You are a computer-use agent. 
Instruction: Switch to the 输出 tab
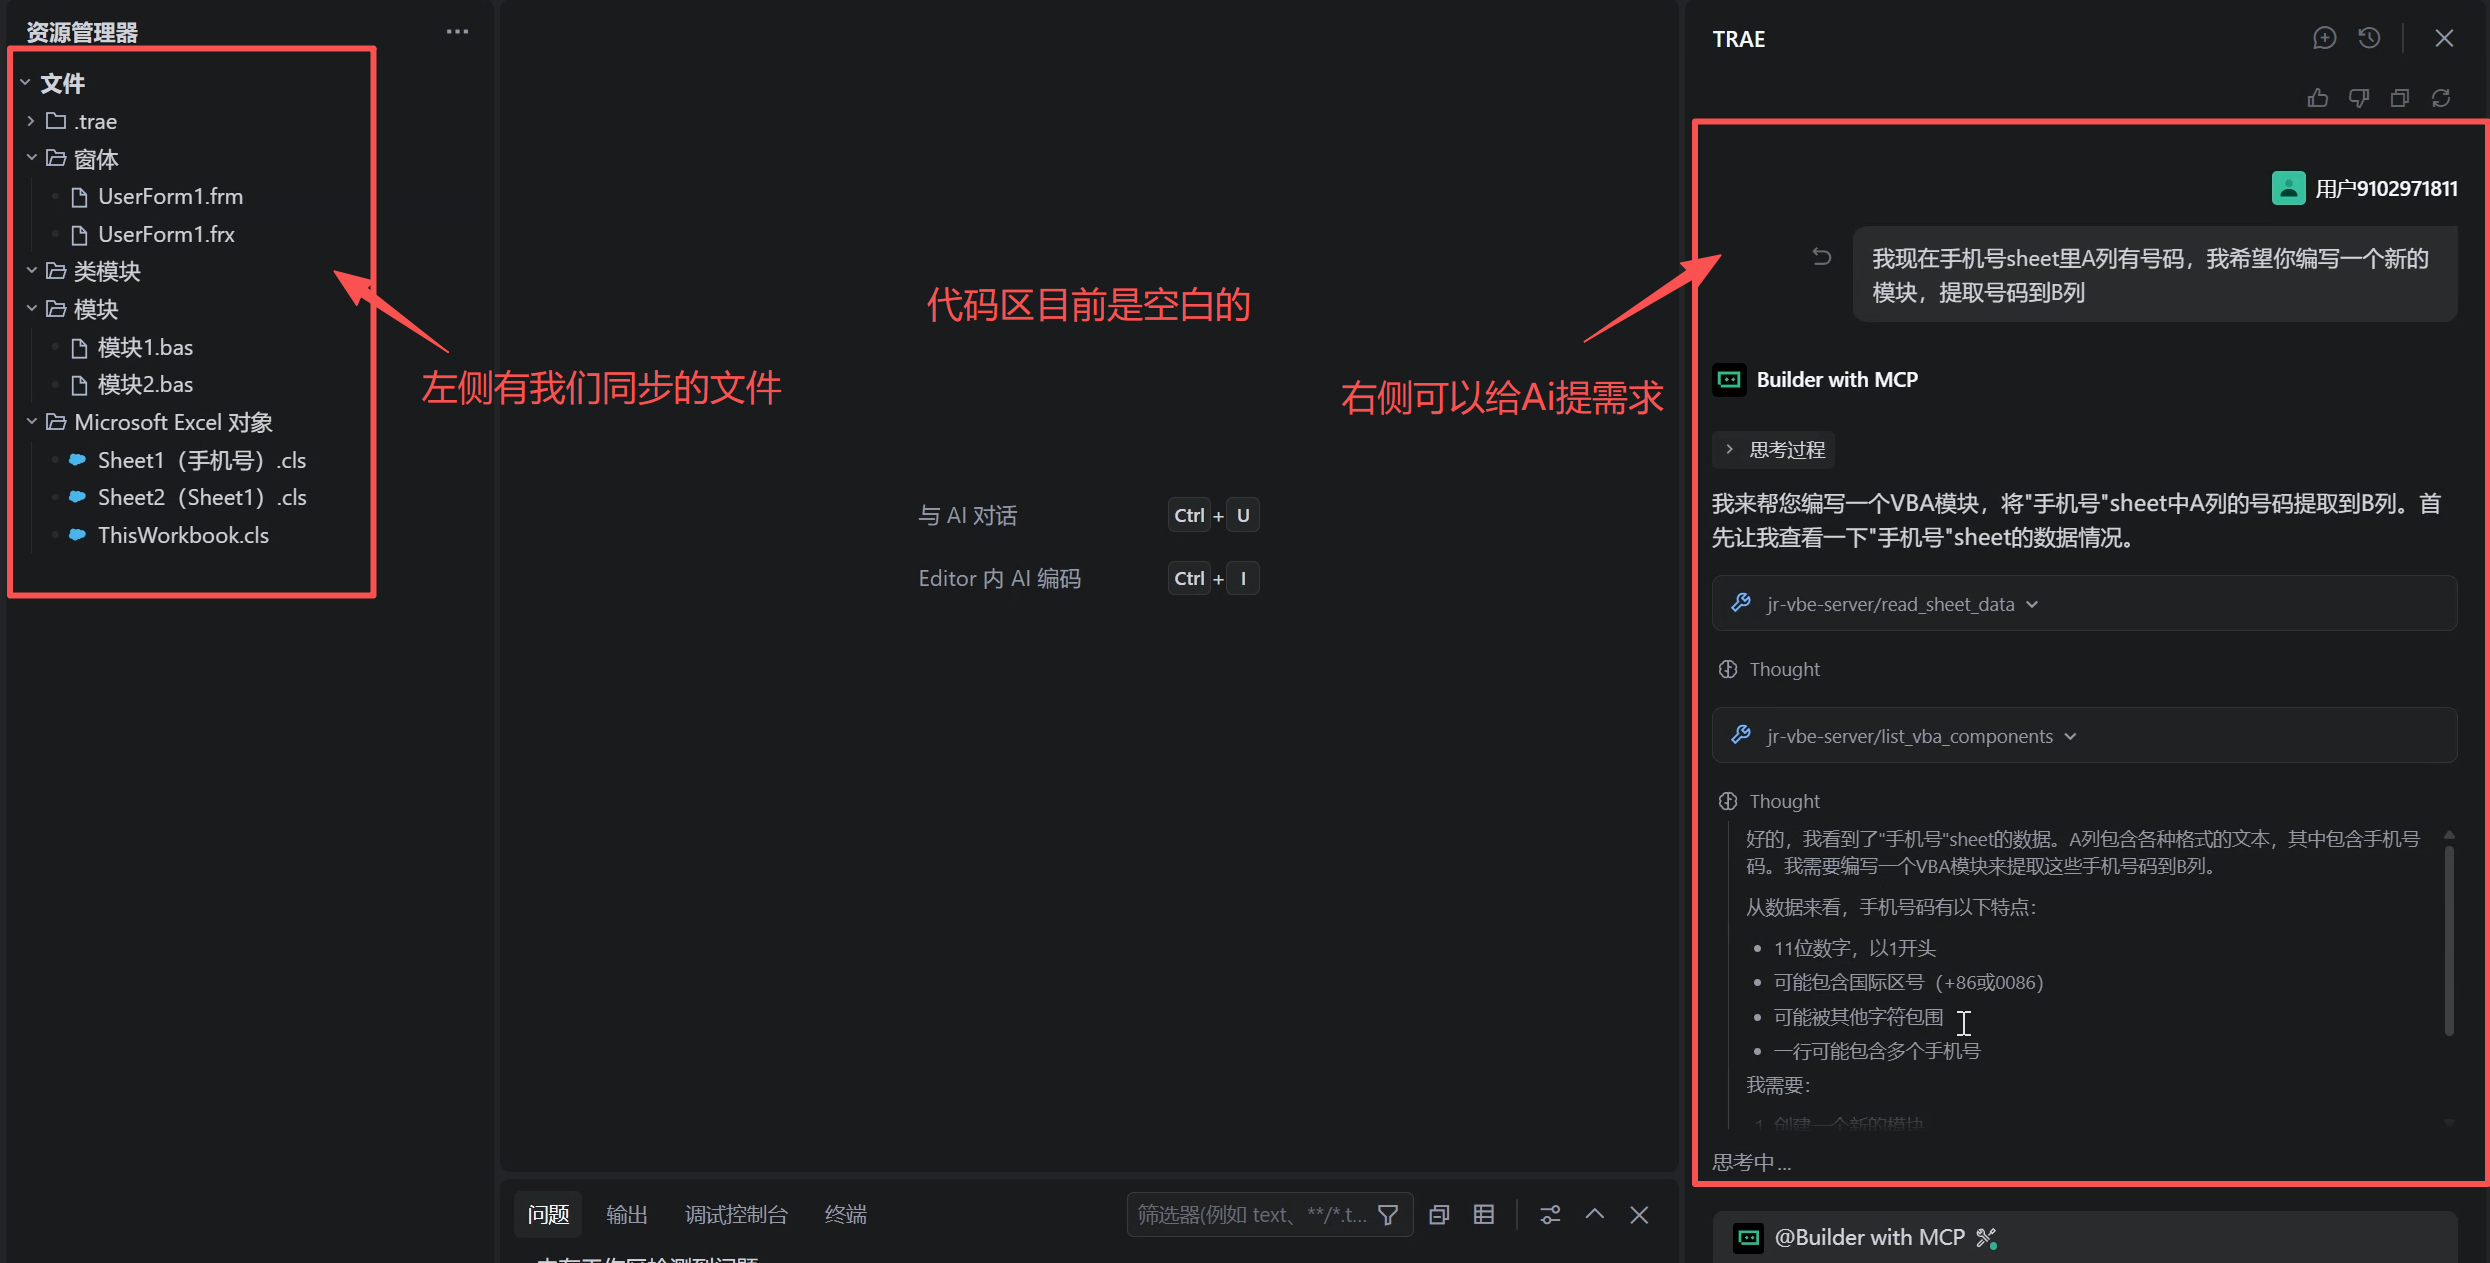click(627, 1215)
